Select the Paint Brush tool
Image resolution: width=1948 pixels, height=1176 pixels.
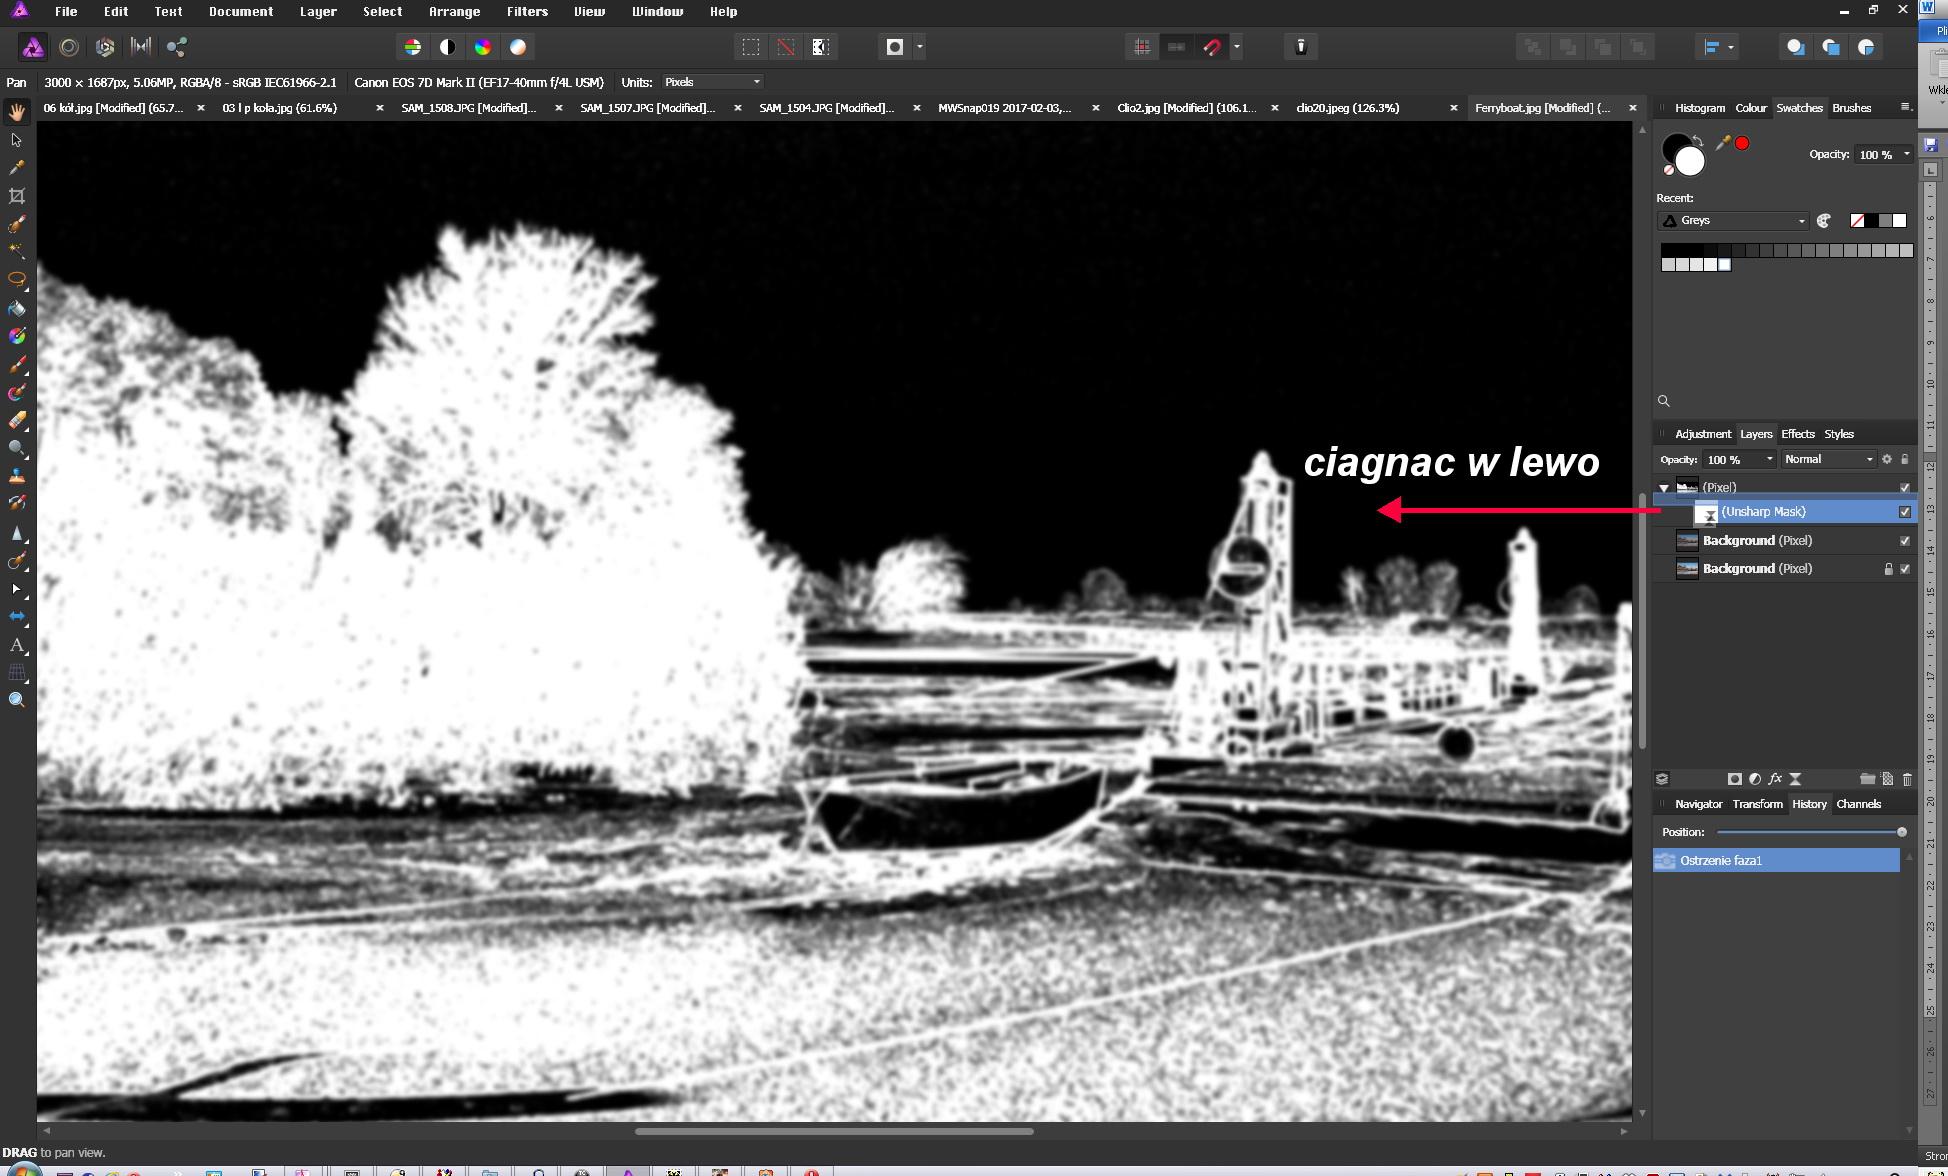pos(16,365)
